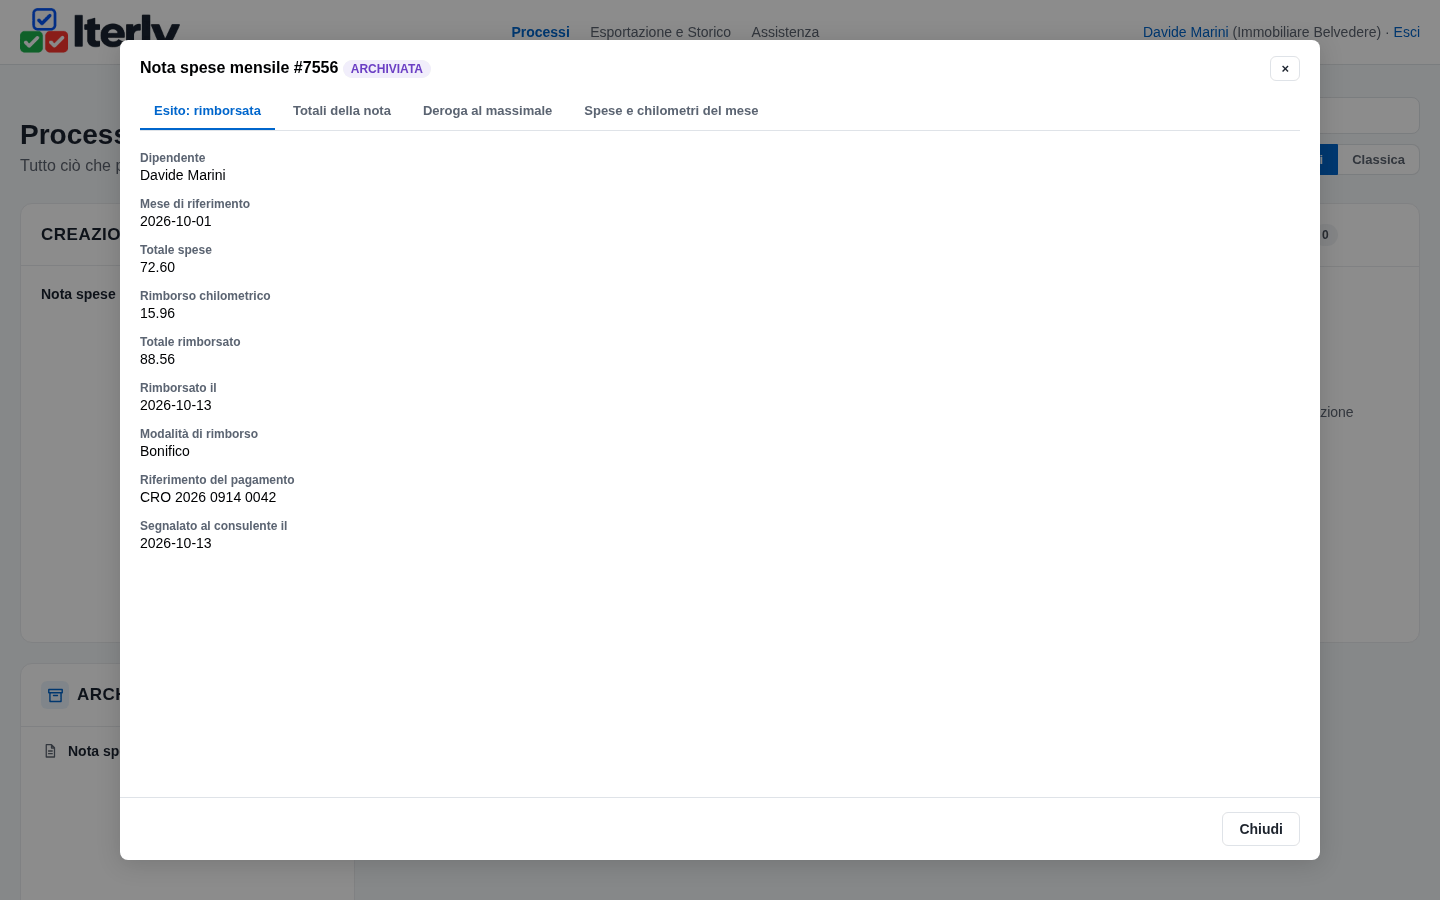The width and height of the screenshot is (1440, 900).
Task: Click the Iterly logo icon
Action: (44, 31)
